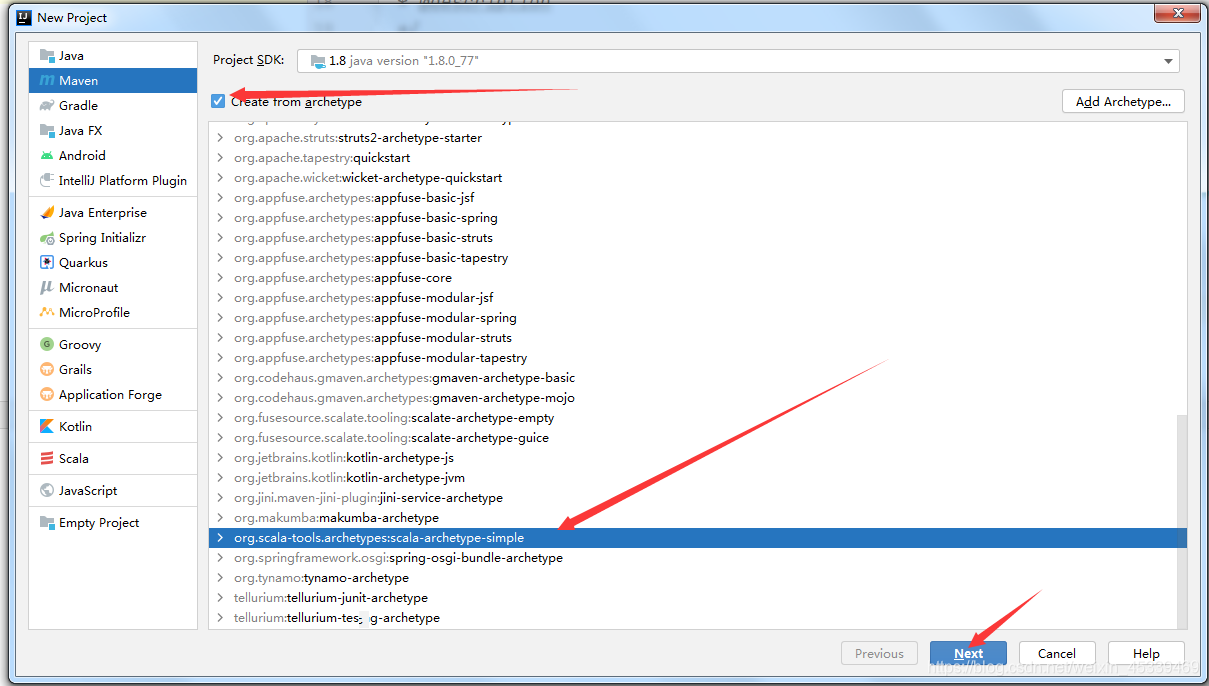Select gmaven-archetype-mojo row

698,398
